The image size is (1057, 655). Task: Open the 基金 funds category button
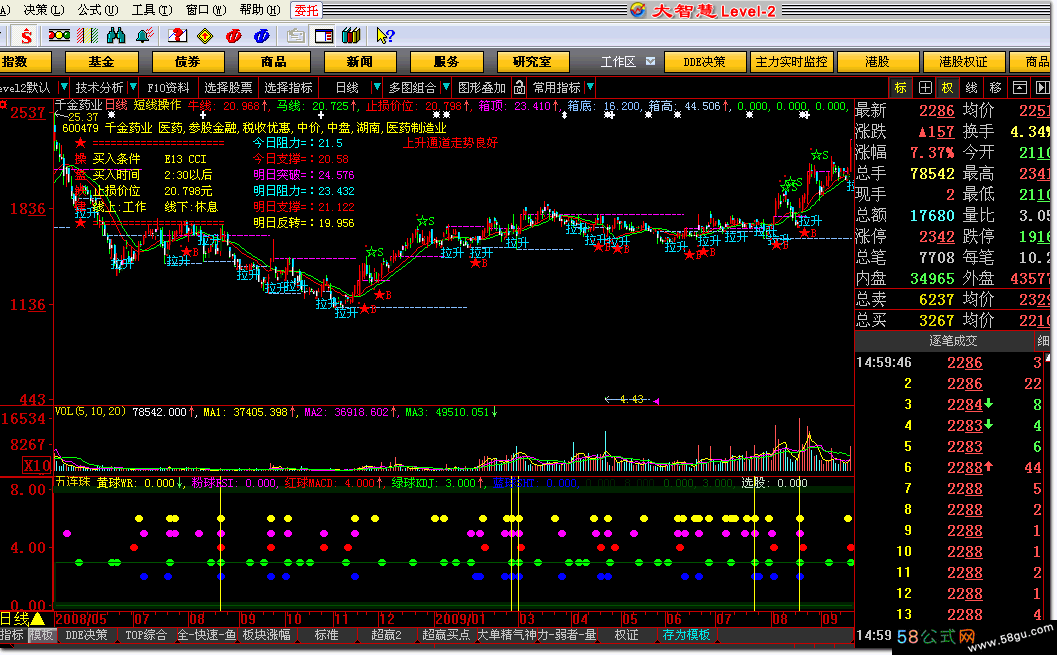[101, 62]
